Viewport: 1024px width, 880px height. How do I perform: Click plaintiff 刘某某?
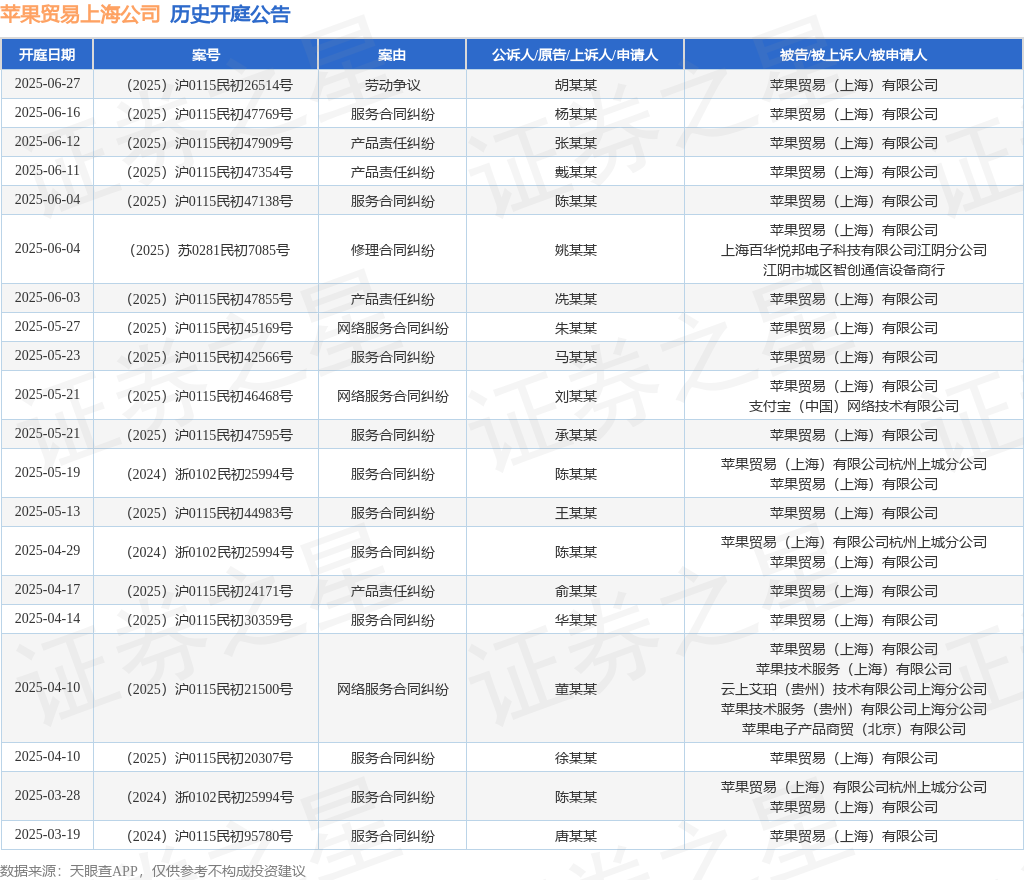tap(575, 396)
